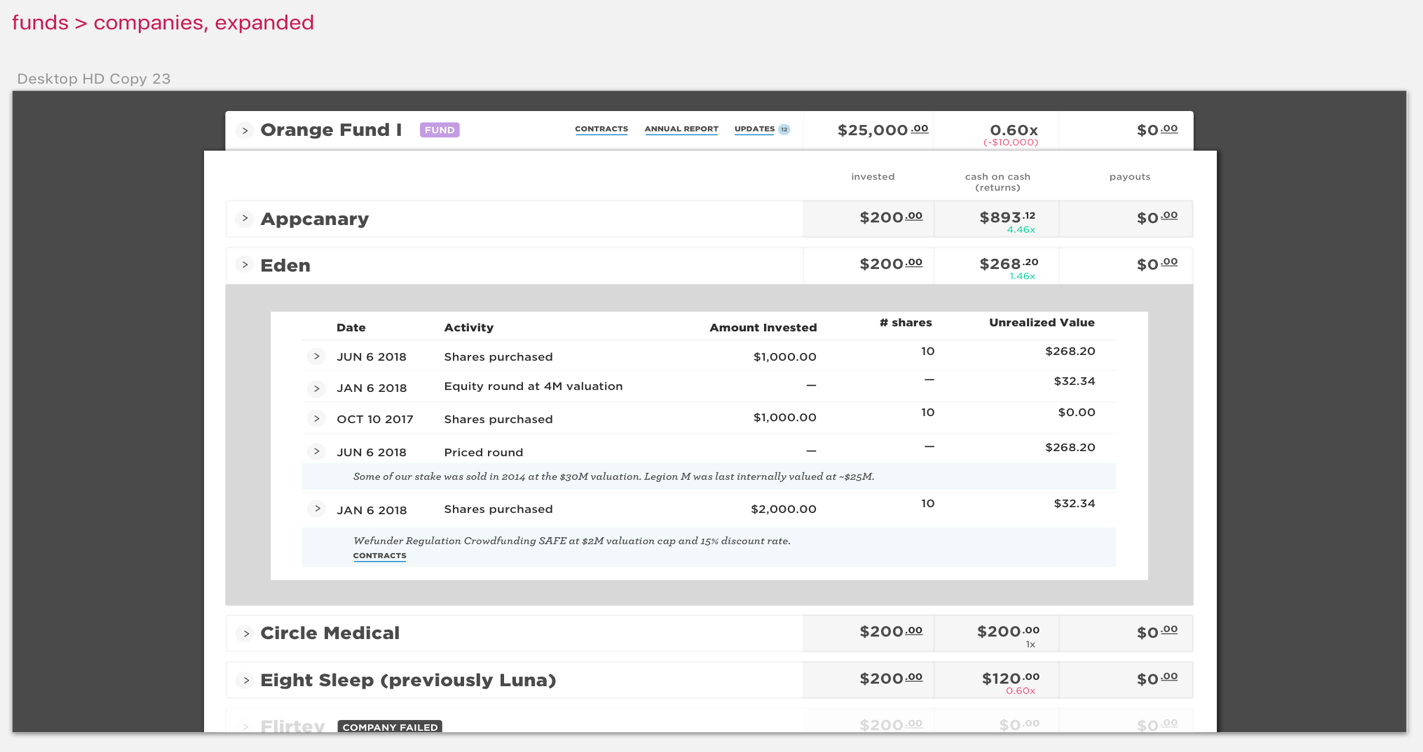
Task: Click the OCT 10 2017 date
Action: coord(375,419)
